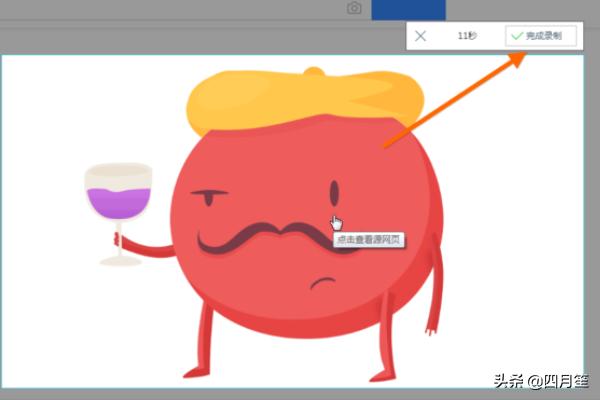The height and width of the screenshot is (400, 600).
Task: Click the blue button in top bar
Action: coord(408,9)
